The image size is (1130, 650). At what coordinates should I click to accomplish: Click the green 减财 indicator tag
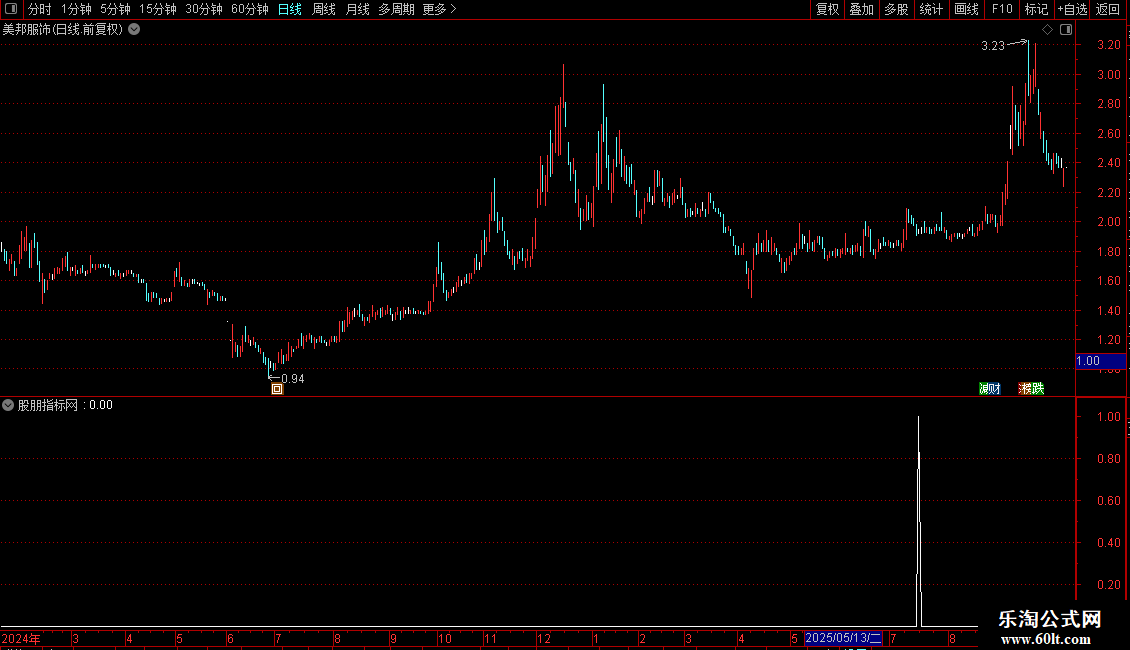click(989, 388)
